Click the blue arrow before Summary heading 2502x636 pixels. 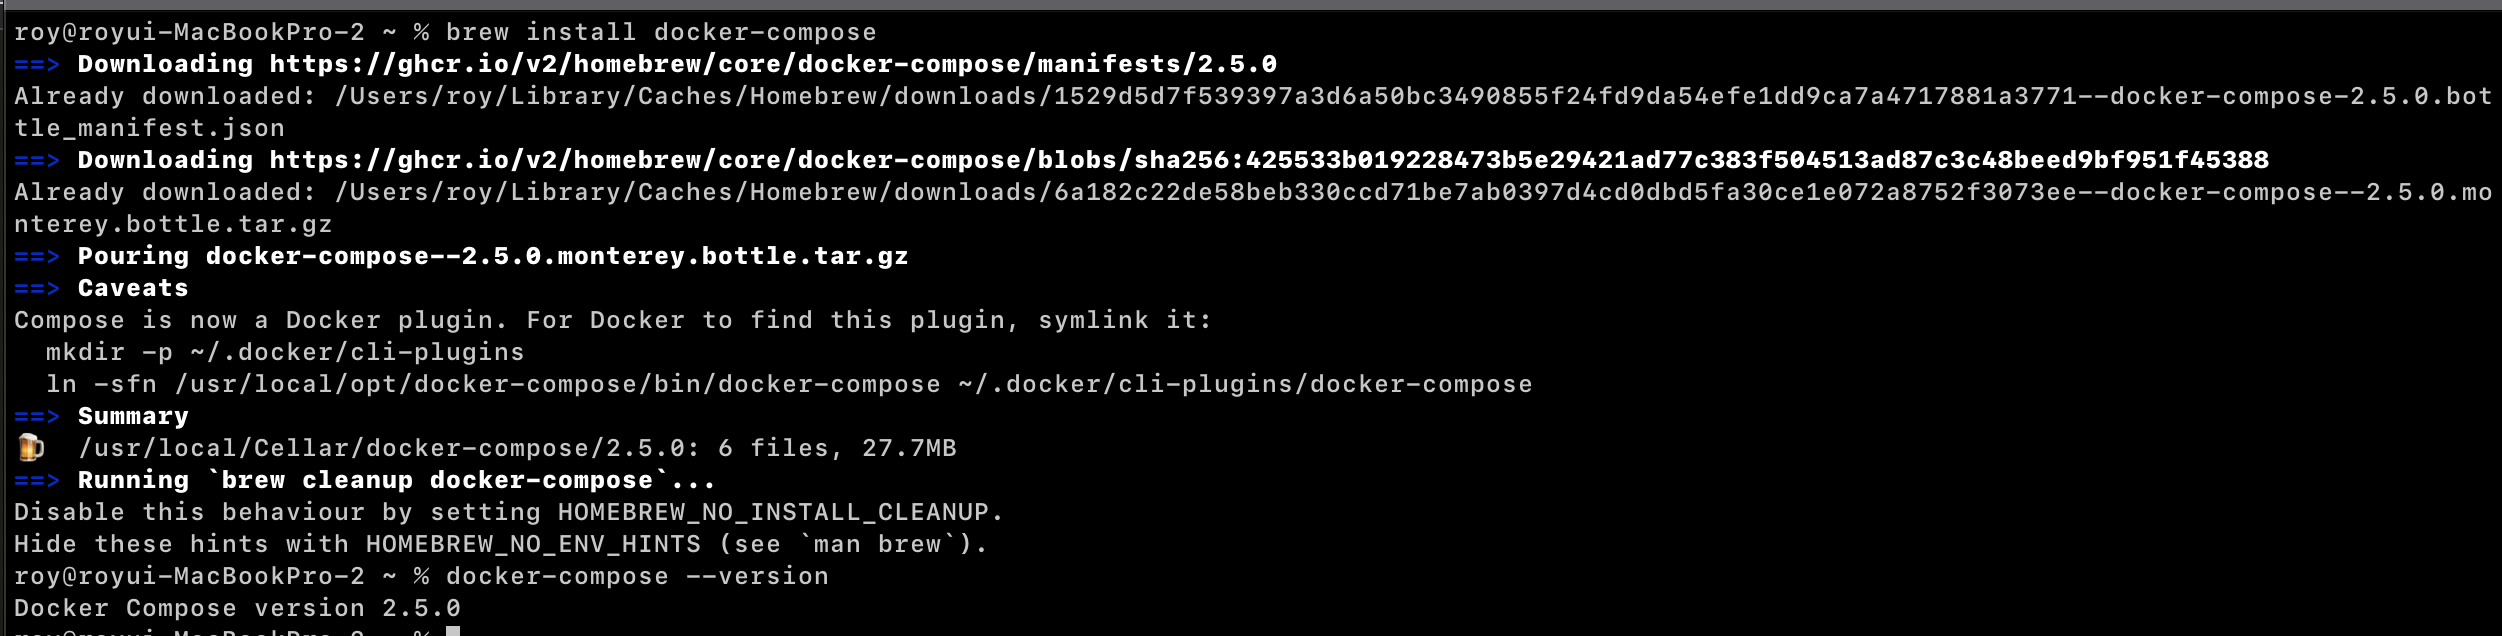tap(37, 417)
